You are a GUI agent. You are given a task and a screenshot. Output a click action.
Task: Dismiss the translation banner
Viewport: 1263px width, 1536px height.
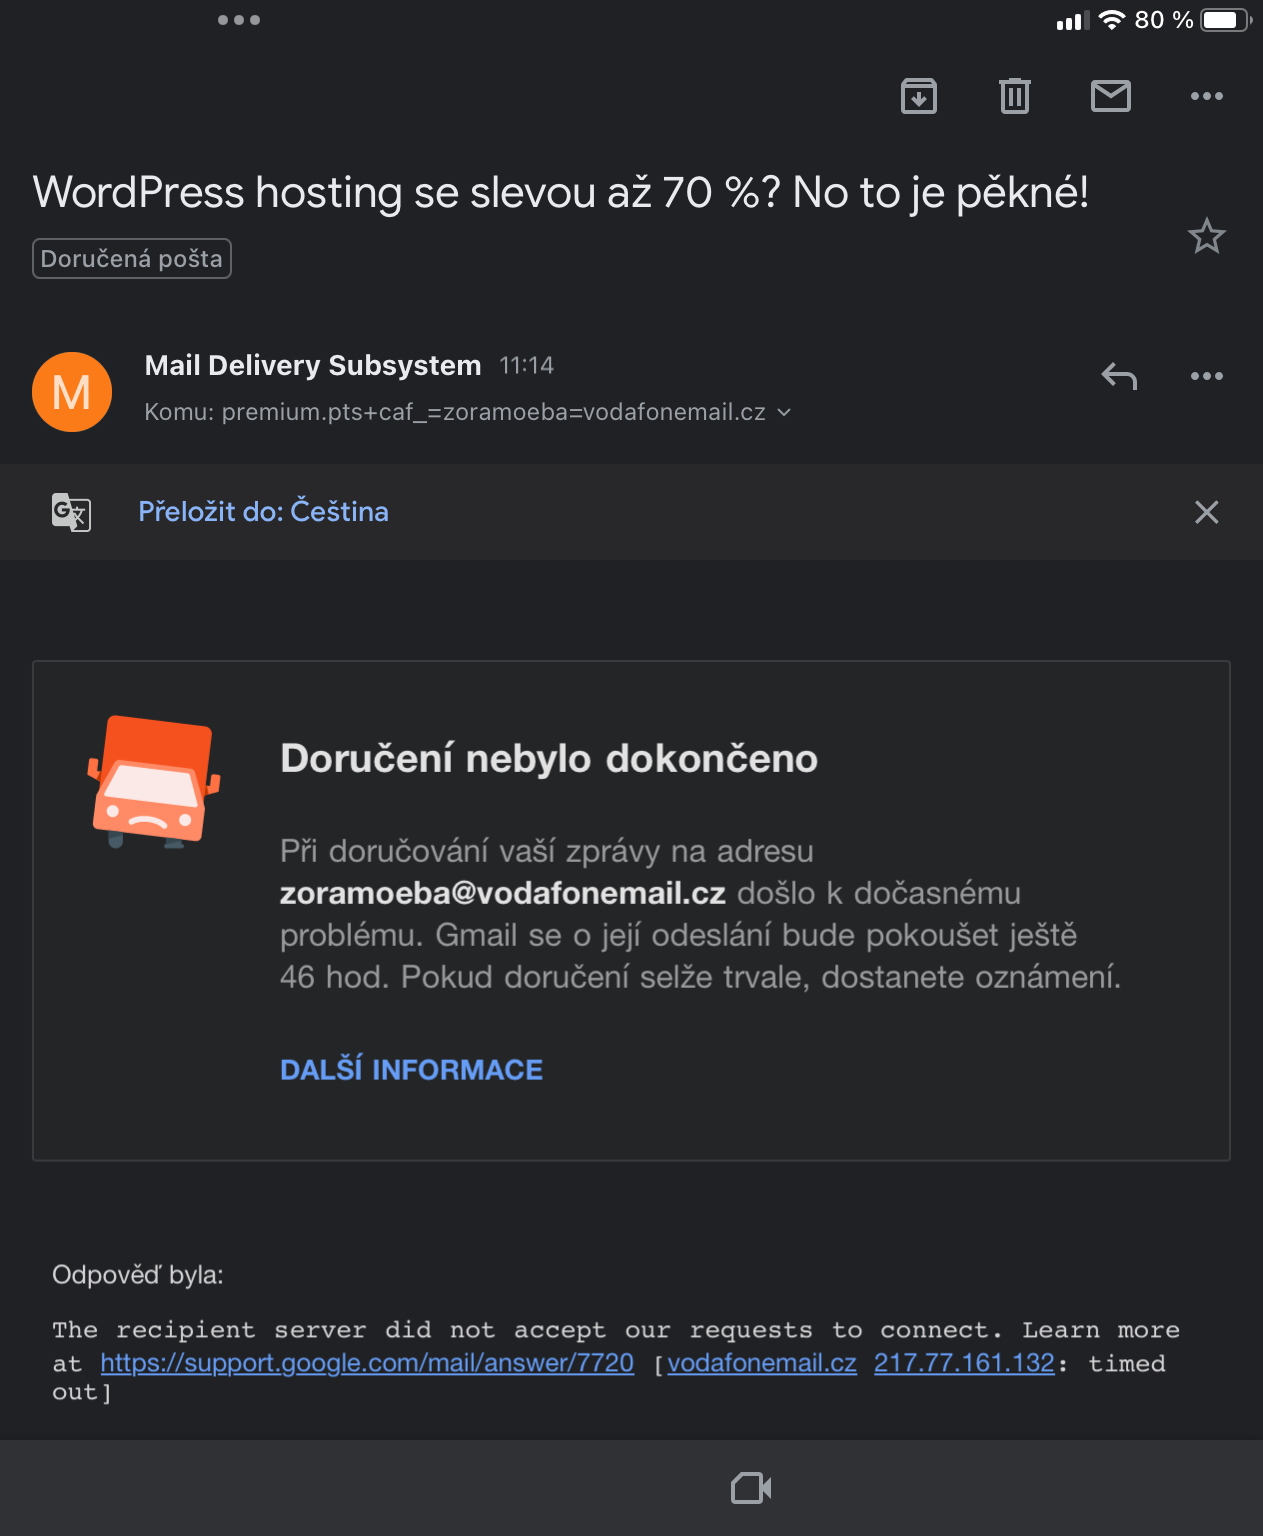[x=1207, y=512]
